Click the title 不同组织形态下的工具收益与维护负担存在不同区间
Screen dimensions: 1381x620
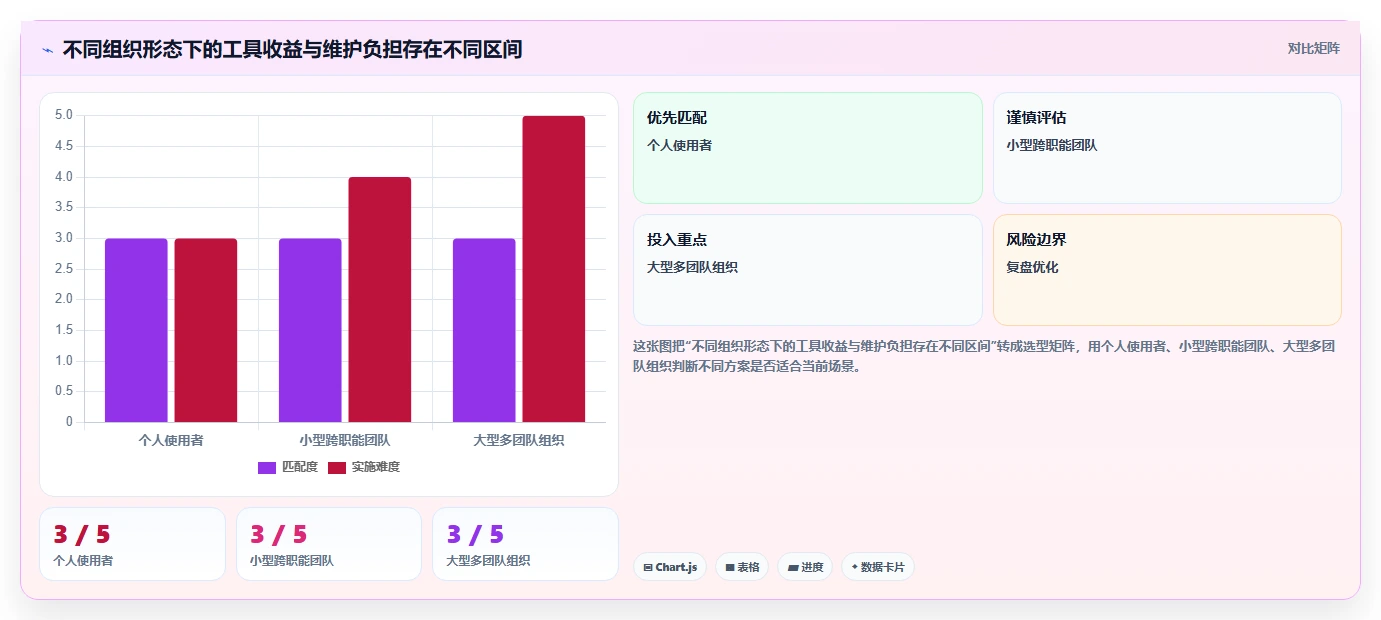(292, 49)
